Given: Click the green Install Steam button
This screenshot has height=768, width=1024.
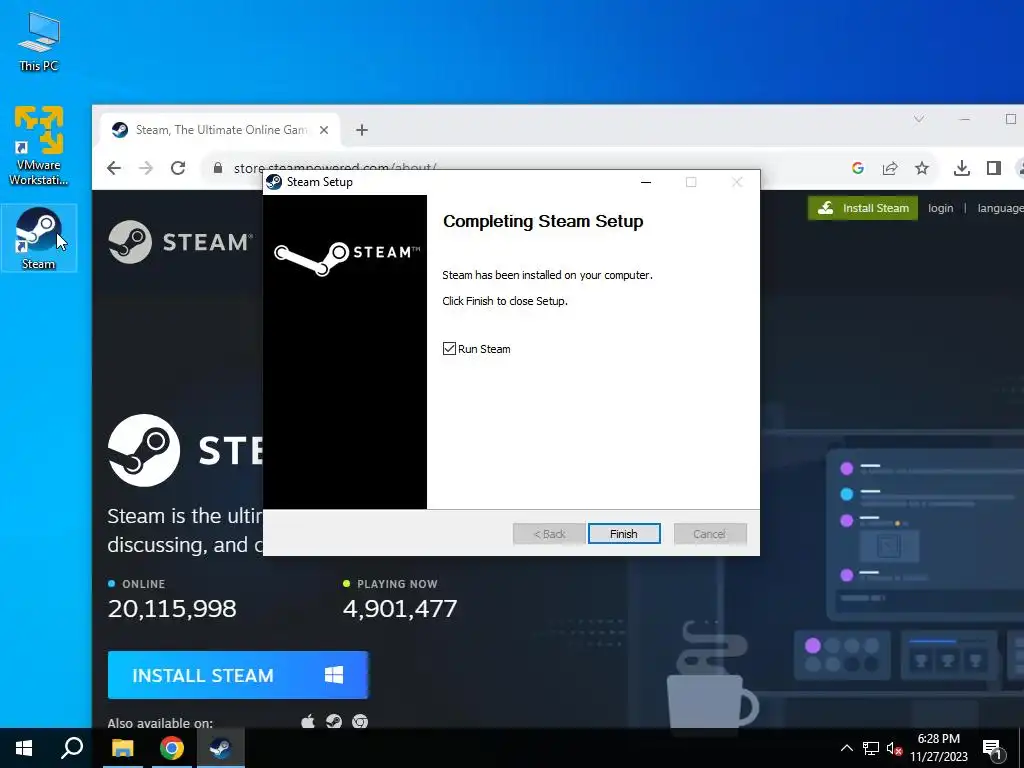Looking at the screenshot, I should [x=863, y=208].
